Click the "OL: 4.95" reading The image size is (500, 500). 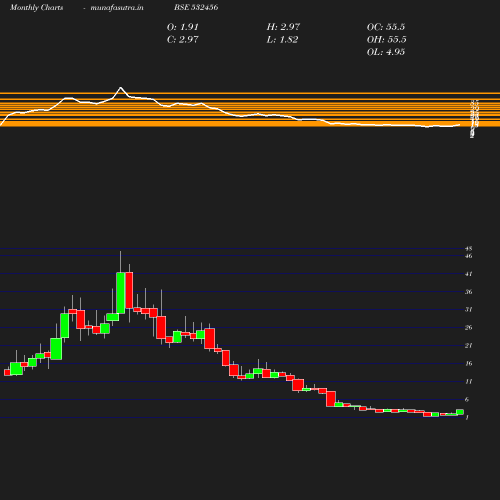coord(386,52)
